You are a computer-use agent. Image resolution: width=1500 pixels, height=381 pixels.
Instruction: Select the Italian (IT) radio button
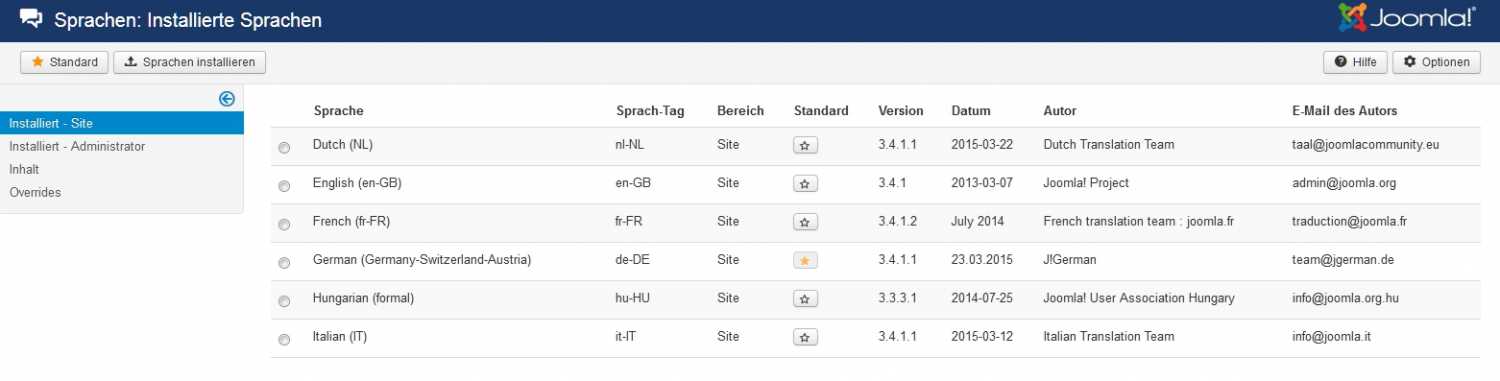pyautogui.click(x=284, y=340)
